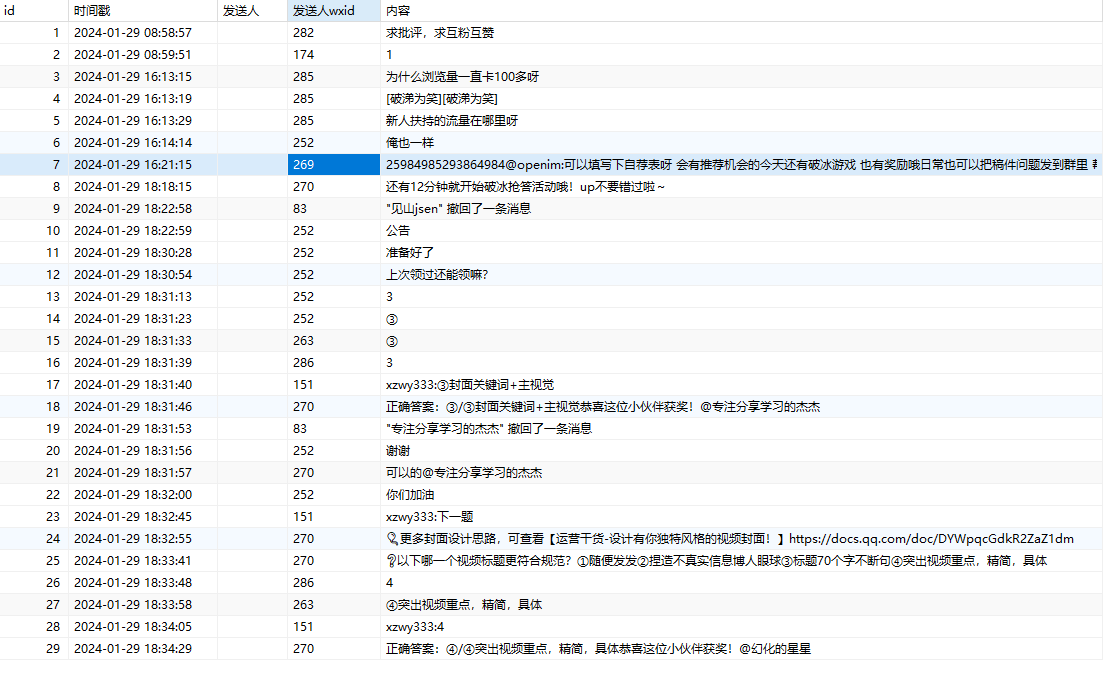Click wxid 263 in row 15
Viewport: 1107px width, 675px height.
pyautogui.click(x=333, y=340)
